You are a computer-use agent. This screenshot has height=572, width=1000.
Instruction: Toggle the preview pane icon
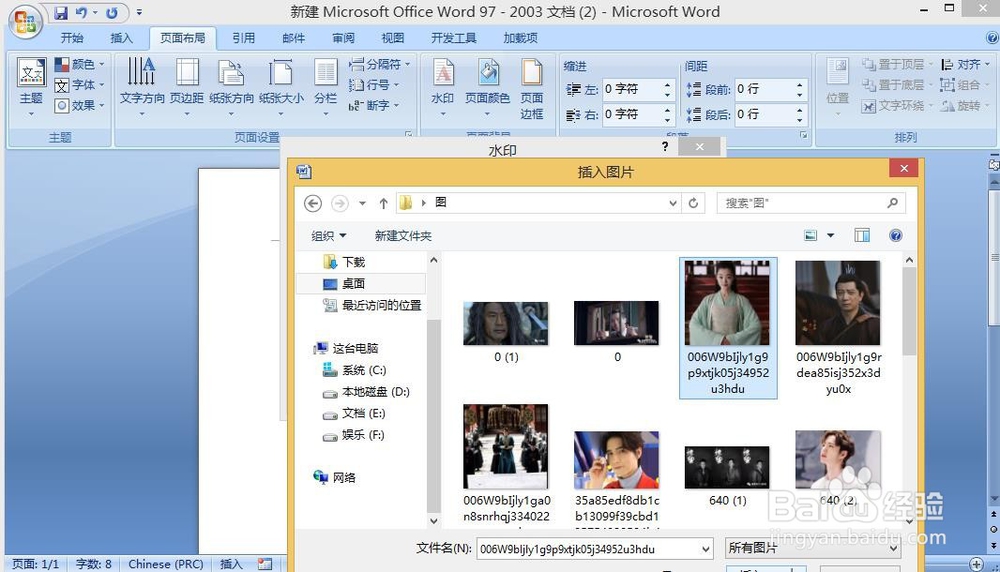[862, 236]
